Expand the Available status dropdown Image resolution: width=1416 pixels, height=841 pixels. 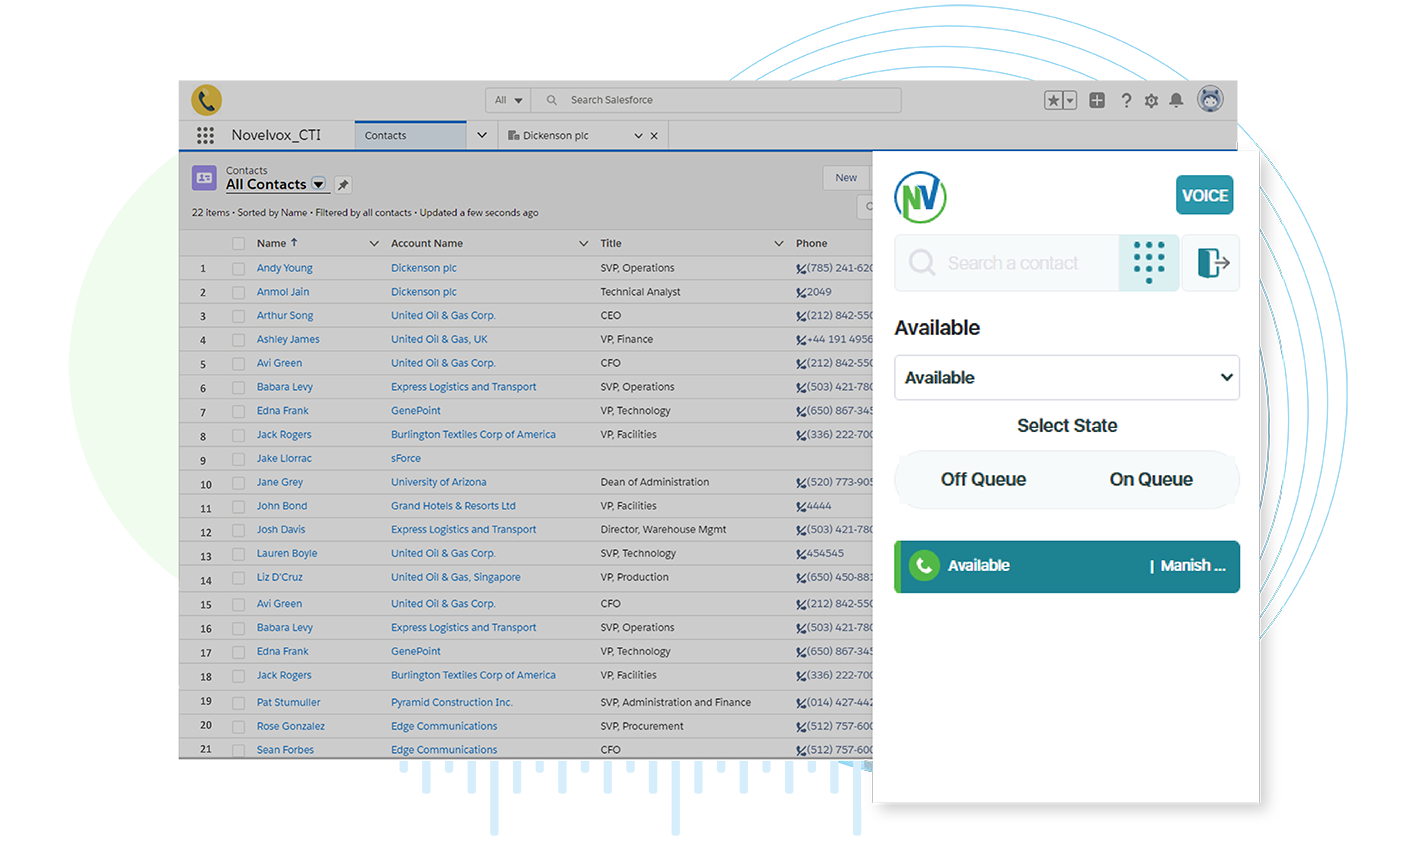tap(1067, 378)
